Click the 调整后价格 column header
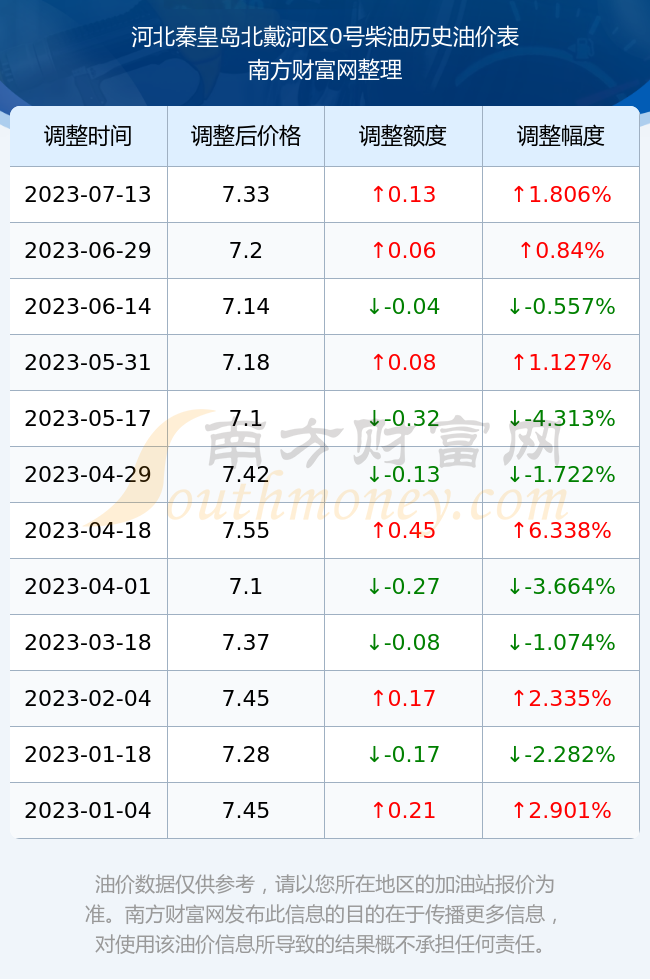This screenshot has width=650, height=980. tap(246, 136)
